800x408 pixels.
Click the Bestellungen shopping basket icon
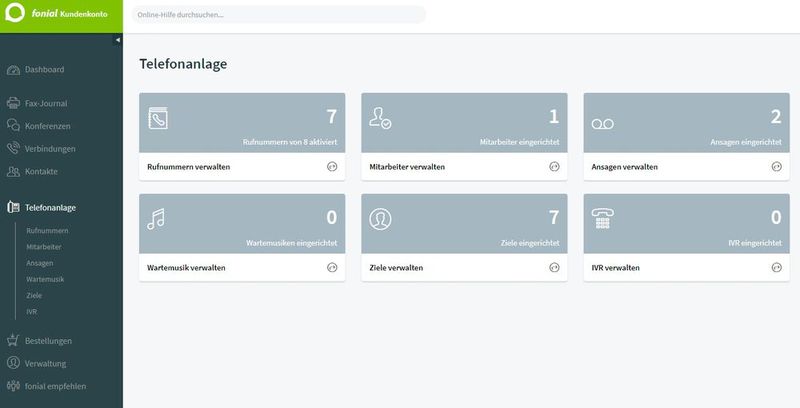[x=13, y=340]
